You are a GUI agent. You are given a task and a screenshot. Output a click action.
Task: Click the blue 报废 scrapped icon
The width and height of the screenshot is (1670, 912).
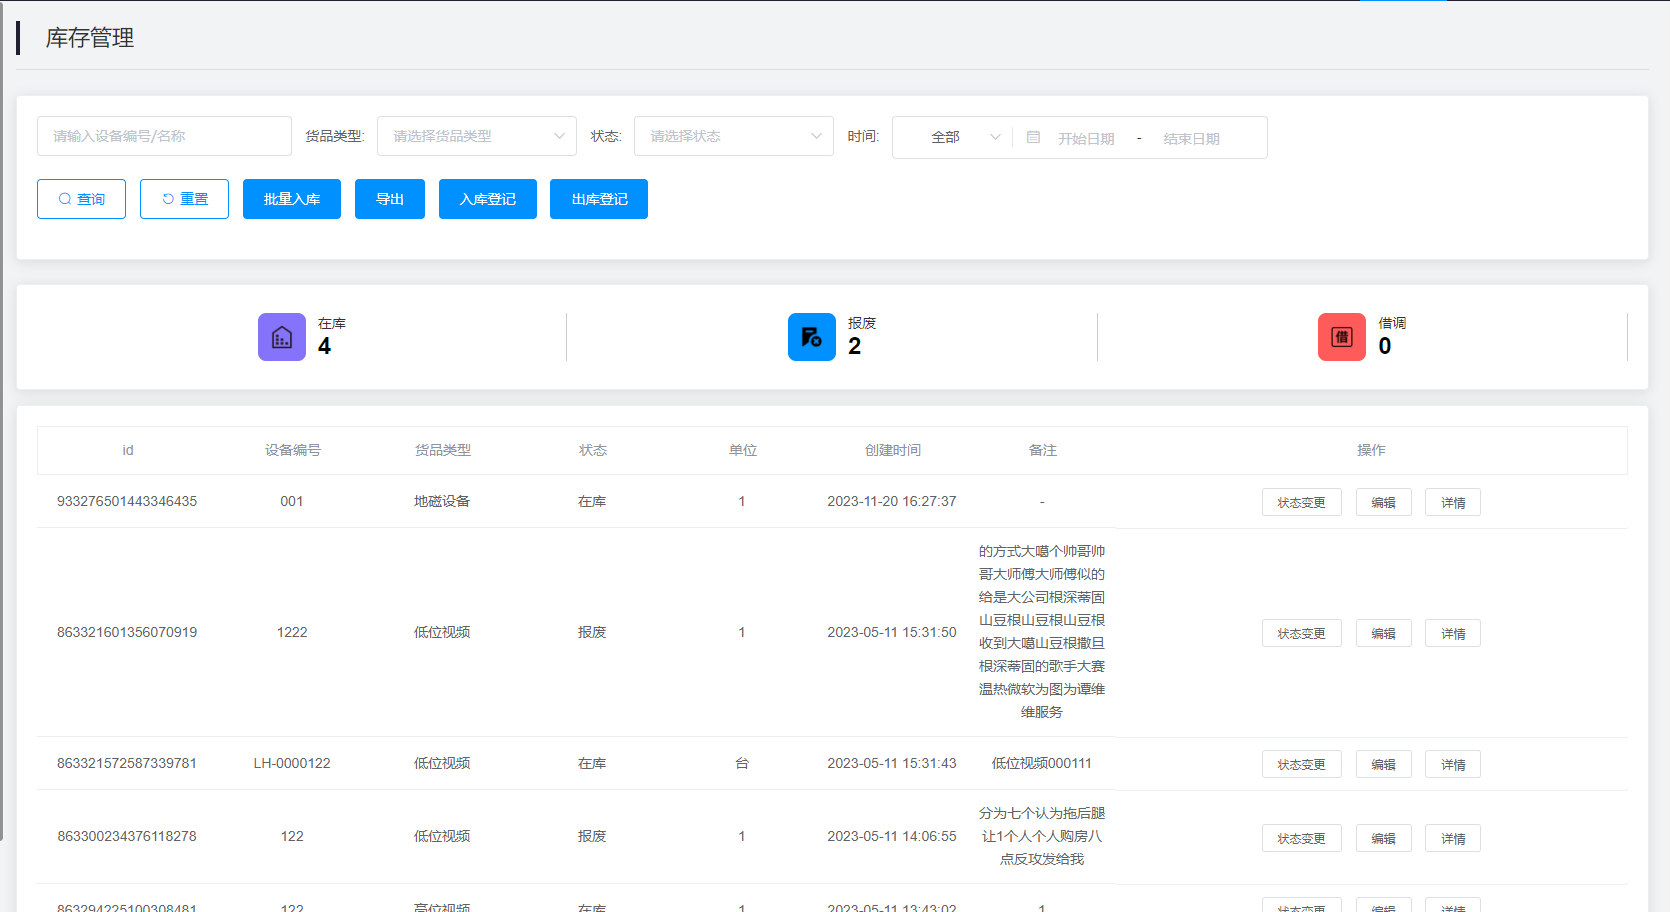point(812,337)
